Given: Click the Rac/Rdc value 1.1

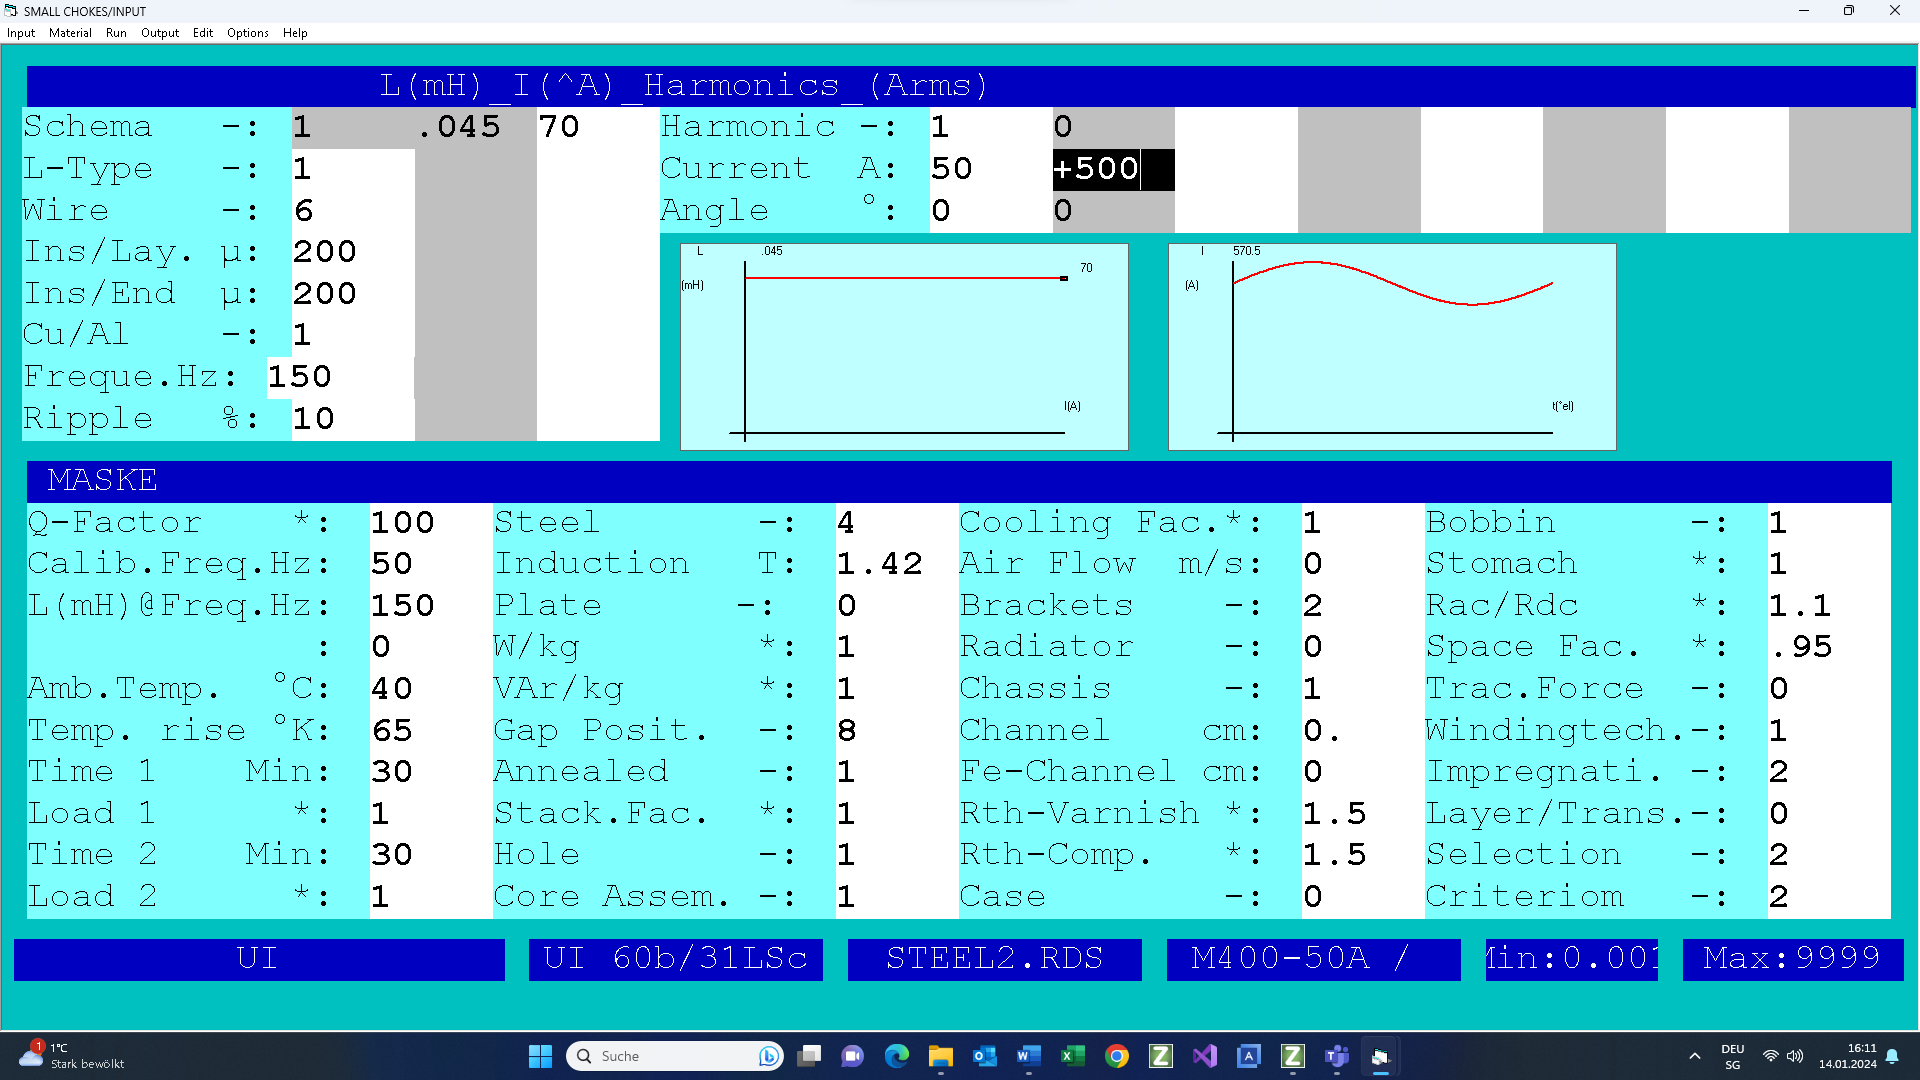Looking at the screenshot, I should [x=1829, y=606].
